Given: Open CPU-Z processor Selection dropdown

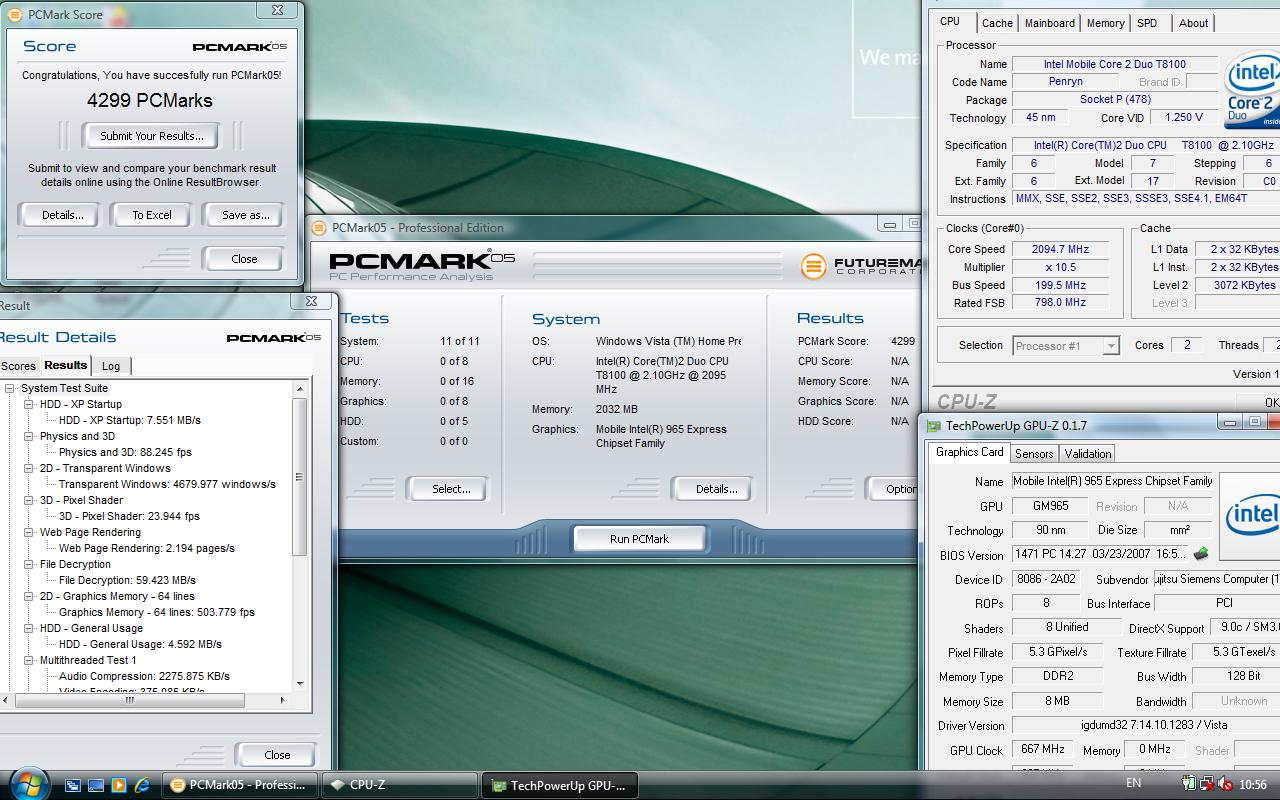Looking at the screenshot, I should 1110,346.
